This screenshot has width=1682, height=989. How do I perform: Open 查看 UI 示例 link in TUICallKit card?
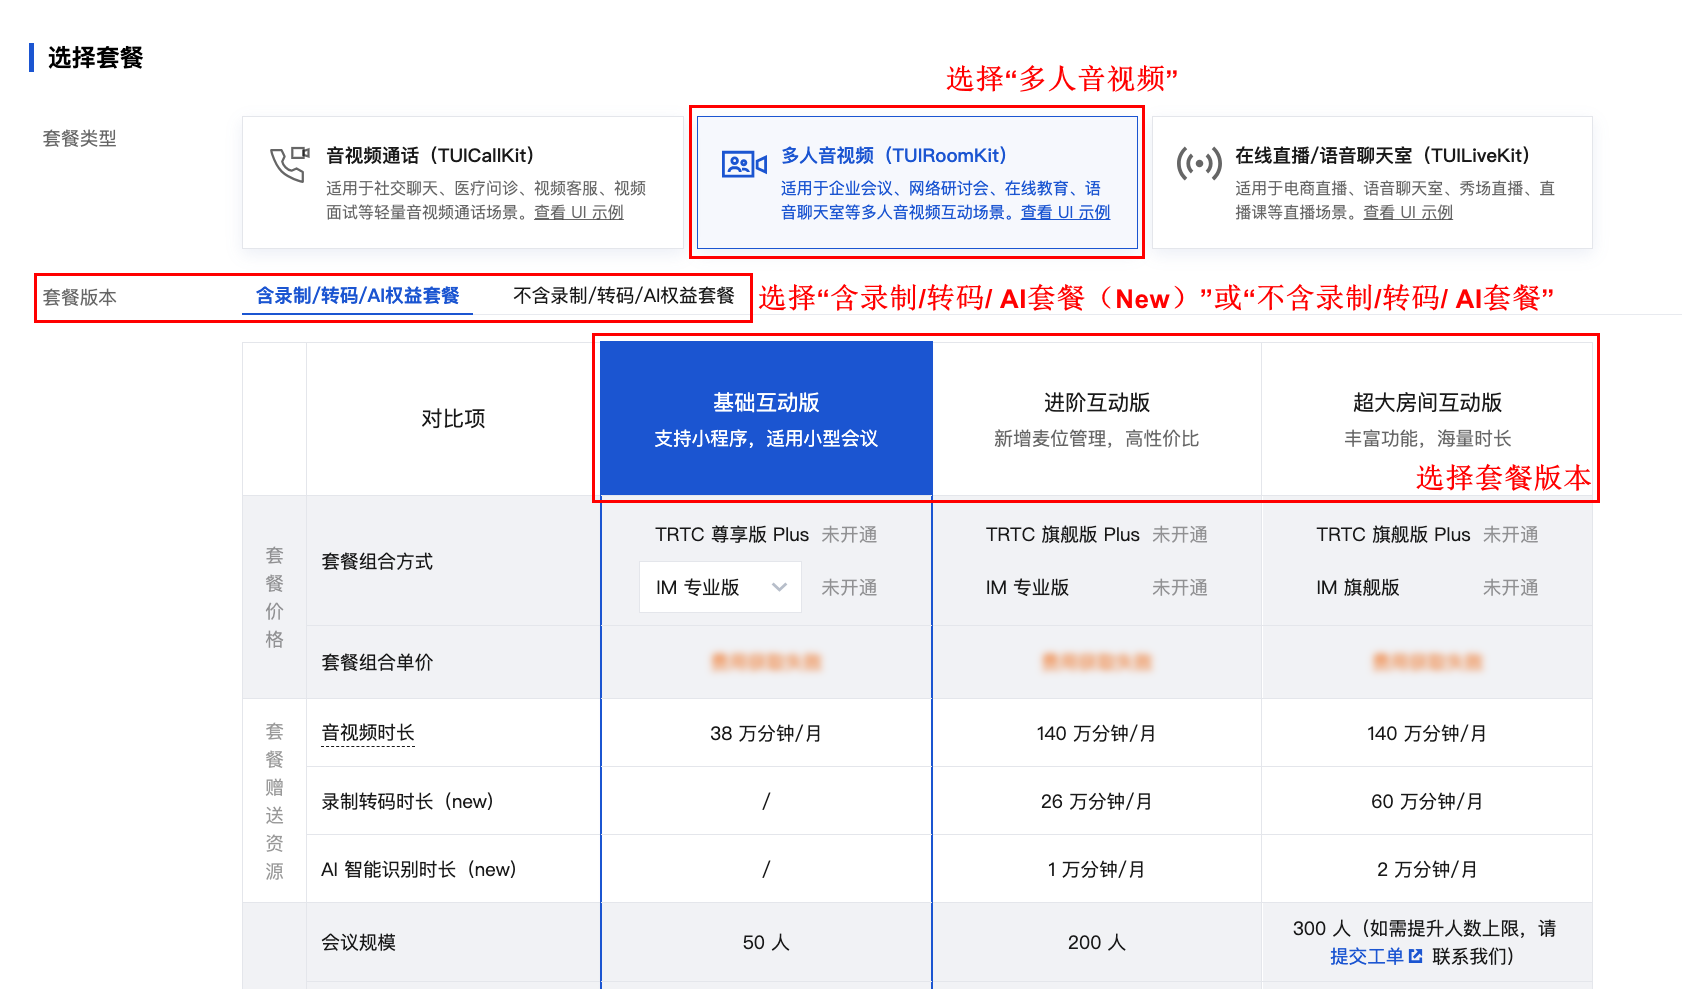[x=578, y=212]
